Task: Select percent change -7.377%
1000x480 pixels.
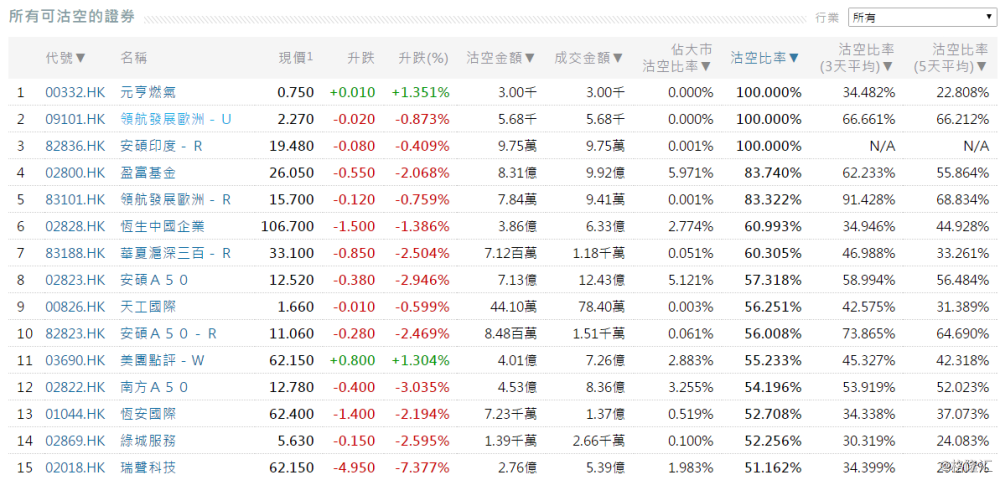Action: click(x=421, y=467)
